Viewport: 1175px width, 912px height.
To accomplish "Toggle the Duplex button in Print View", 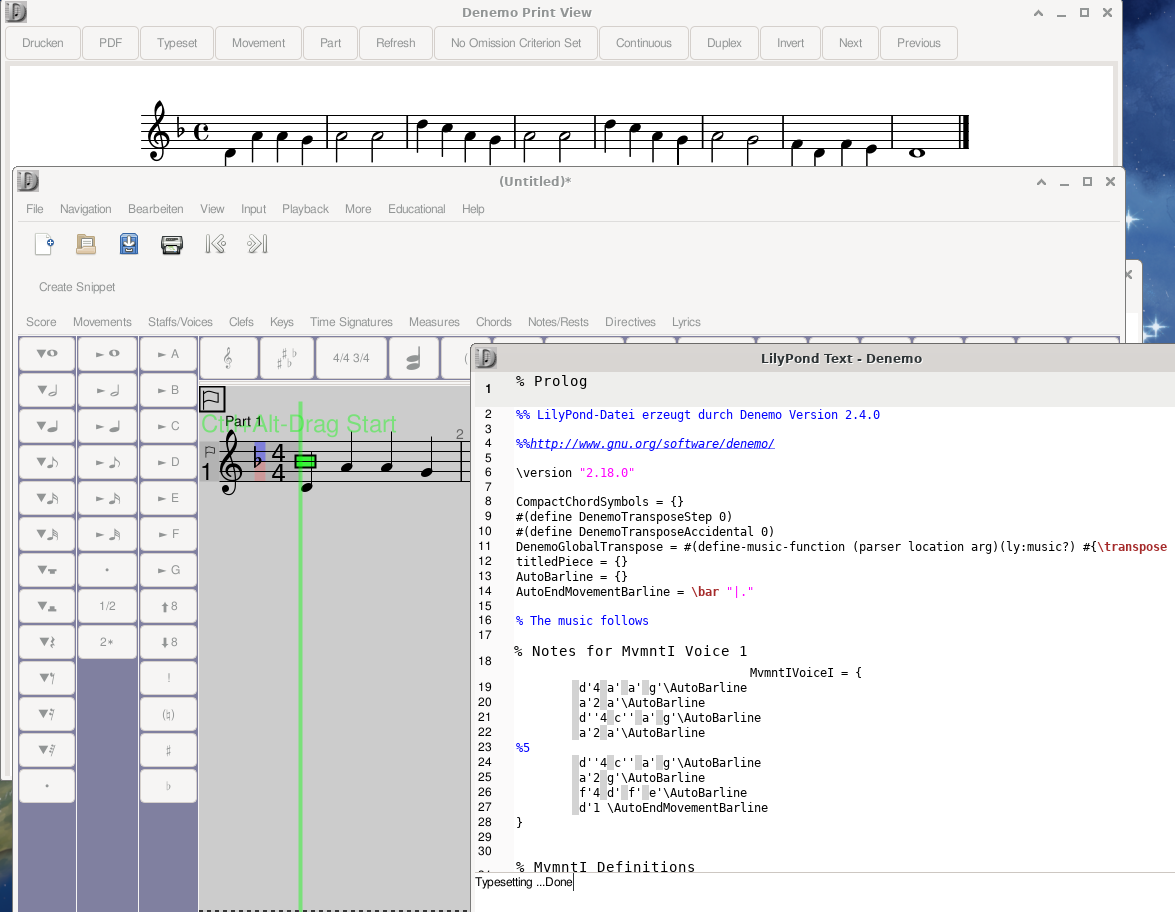I will click(x=724, y=43).
